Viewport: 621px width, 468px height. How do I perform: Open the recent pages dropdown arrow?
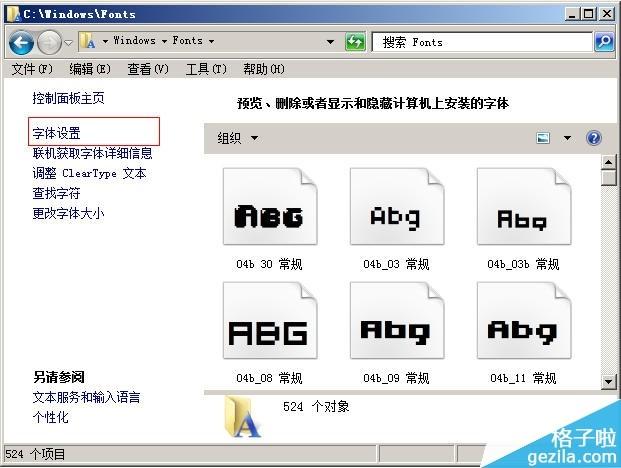[69, 42]
